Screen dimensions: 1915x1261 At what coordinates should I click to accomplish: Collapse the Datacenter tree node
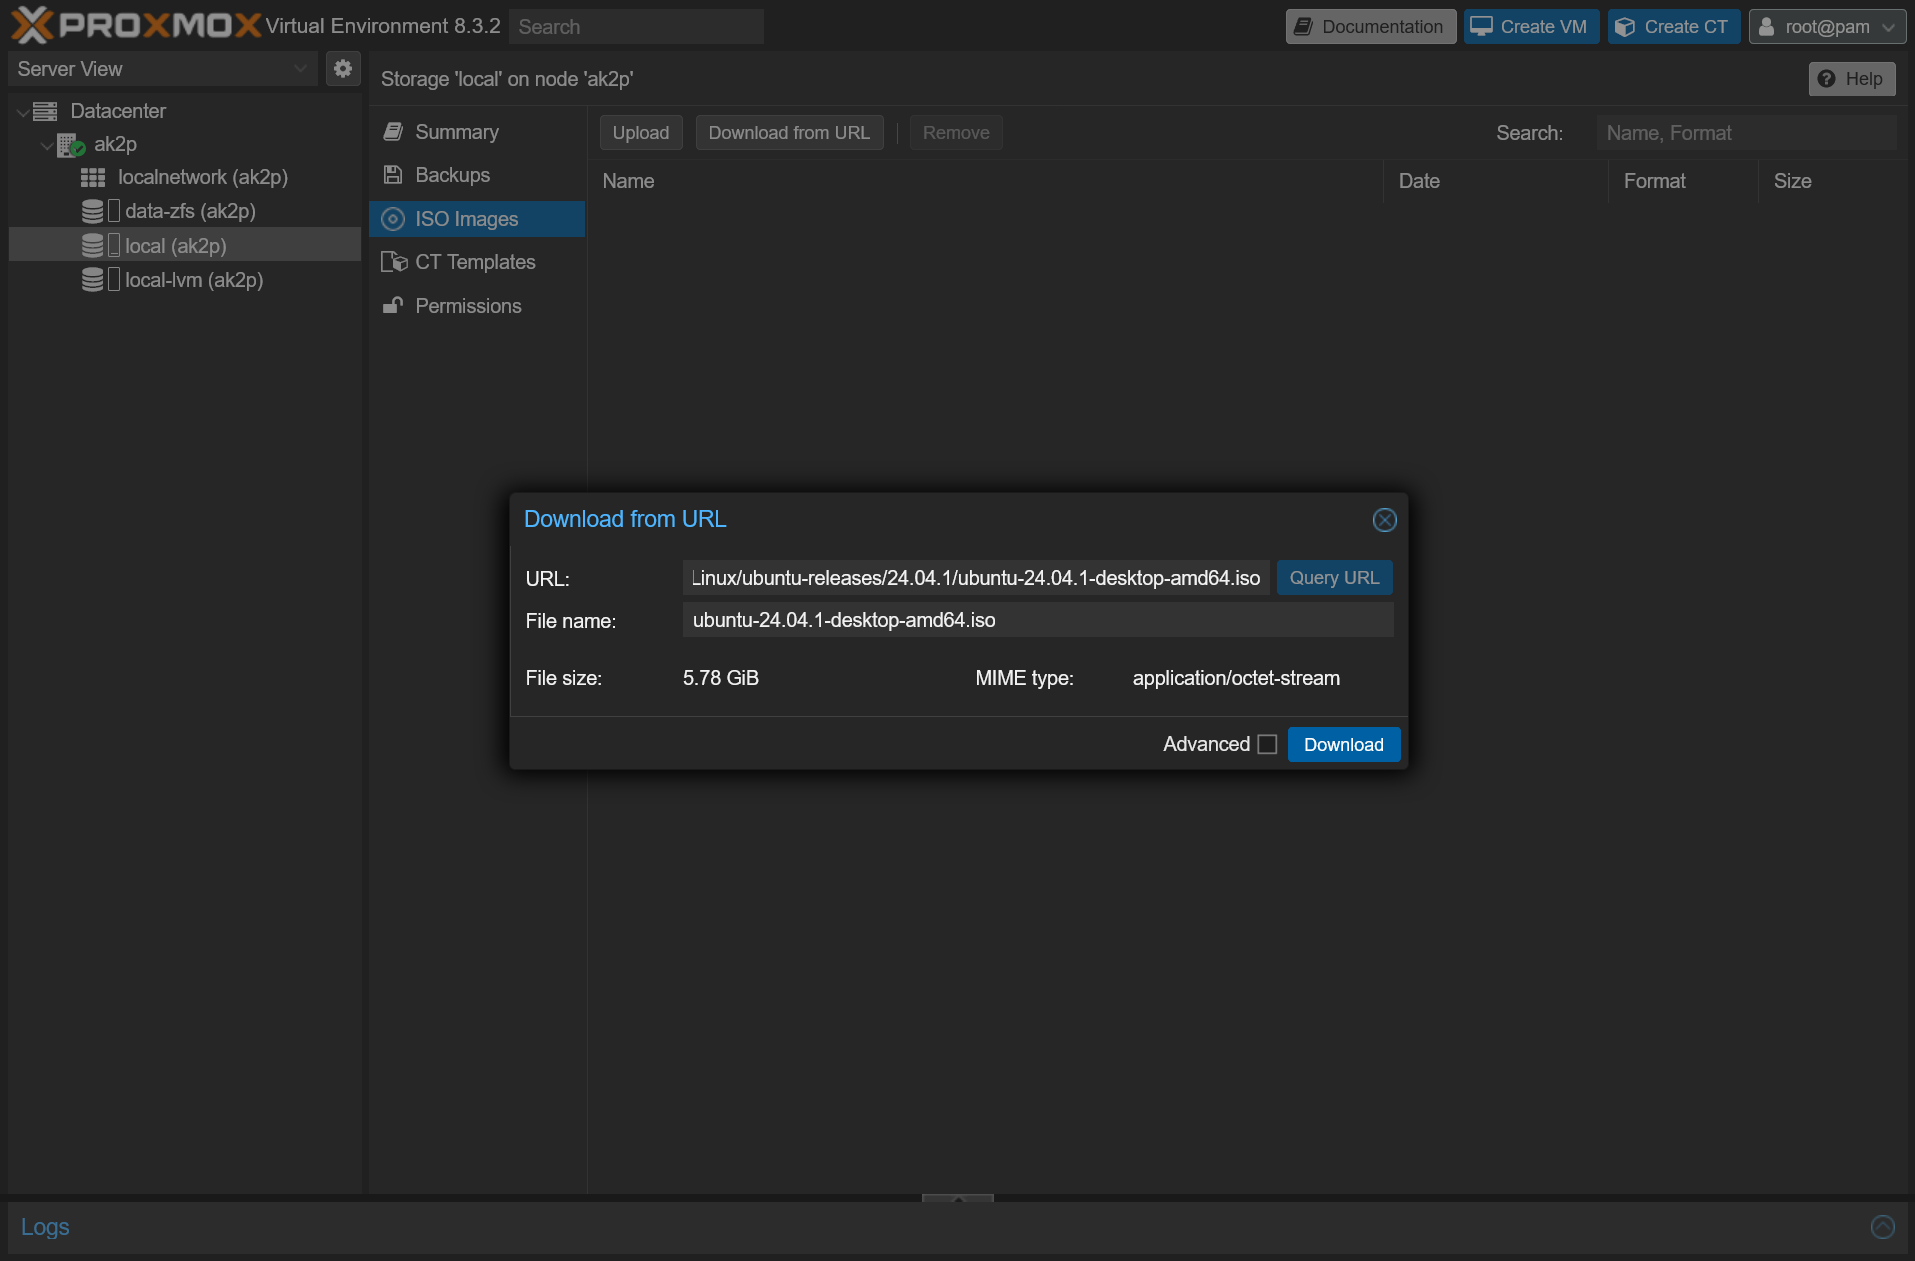(22, 112)
